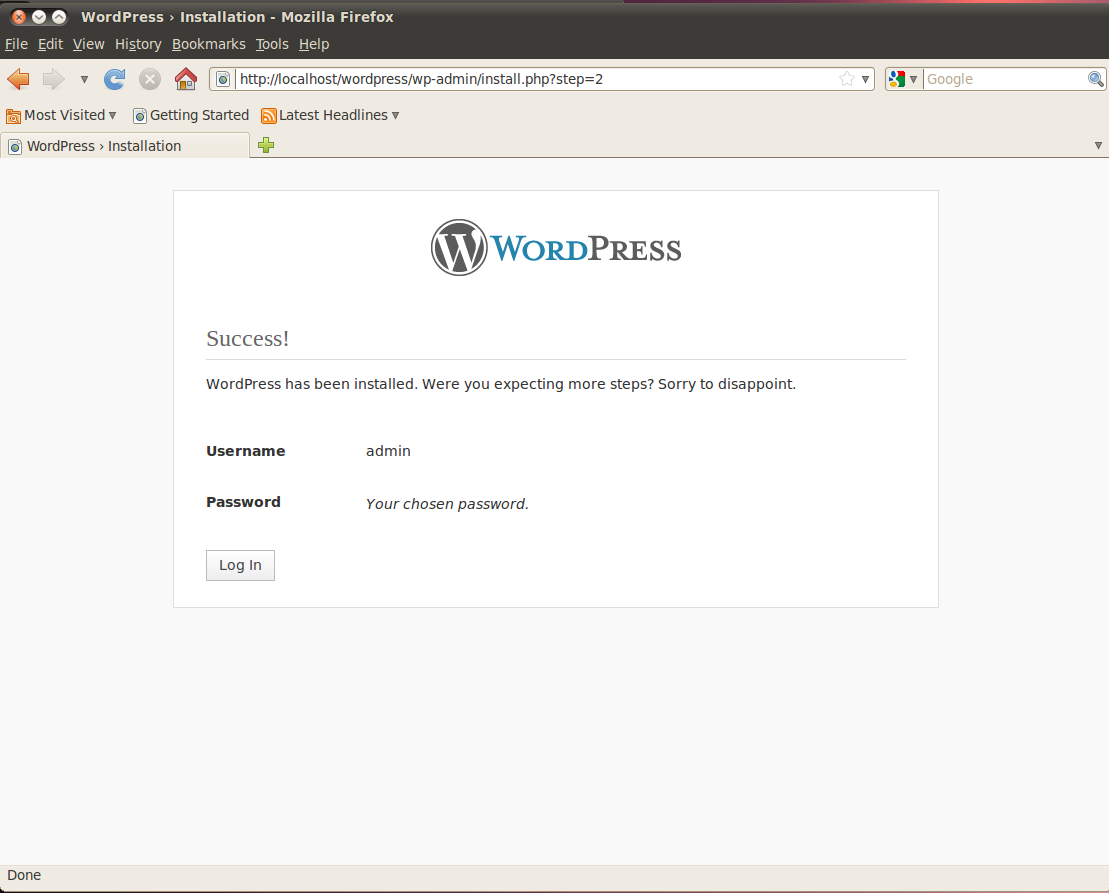This screenshot has height=893, width=1109.
Task: Go back using the orange Back arrow
Action: point(18,79)
